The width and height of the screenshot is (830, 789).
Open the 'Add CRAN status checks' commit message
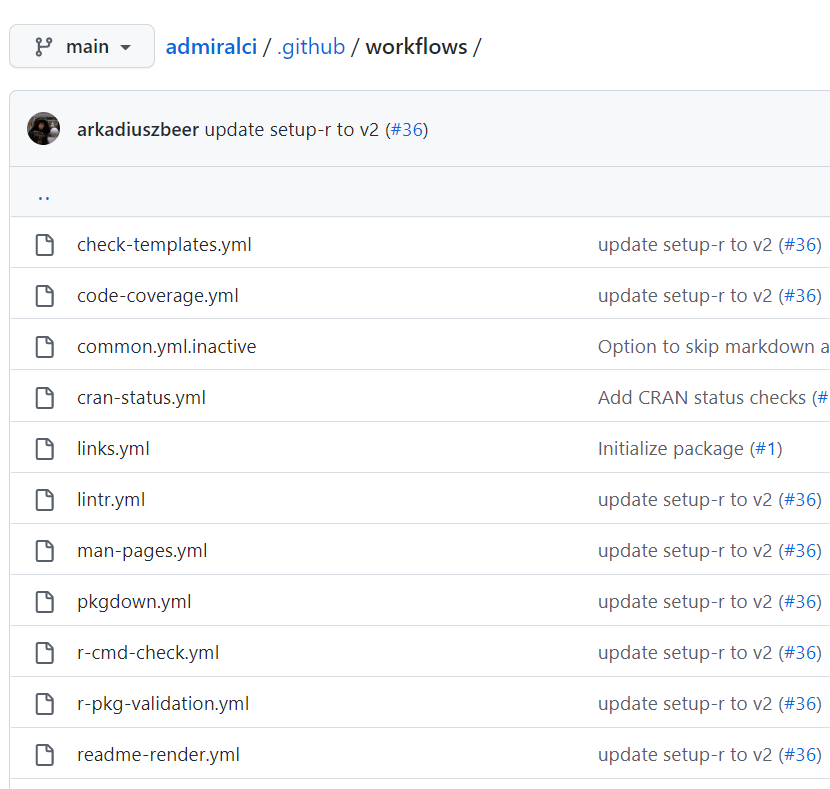701,398
